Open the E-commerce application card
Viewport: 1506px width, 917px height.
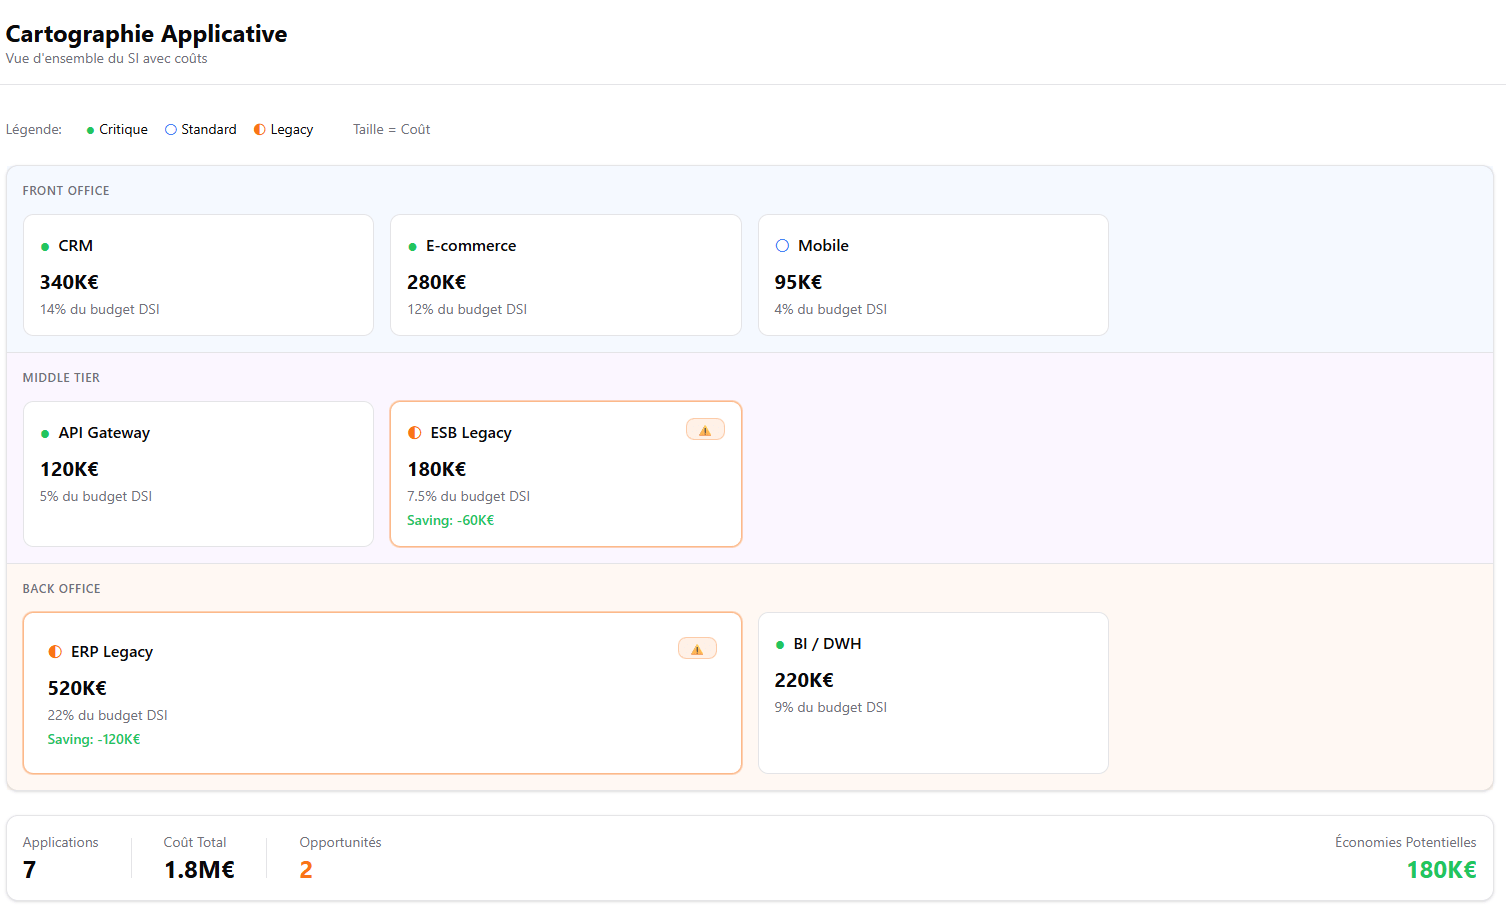click(x=565, y=275)
